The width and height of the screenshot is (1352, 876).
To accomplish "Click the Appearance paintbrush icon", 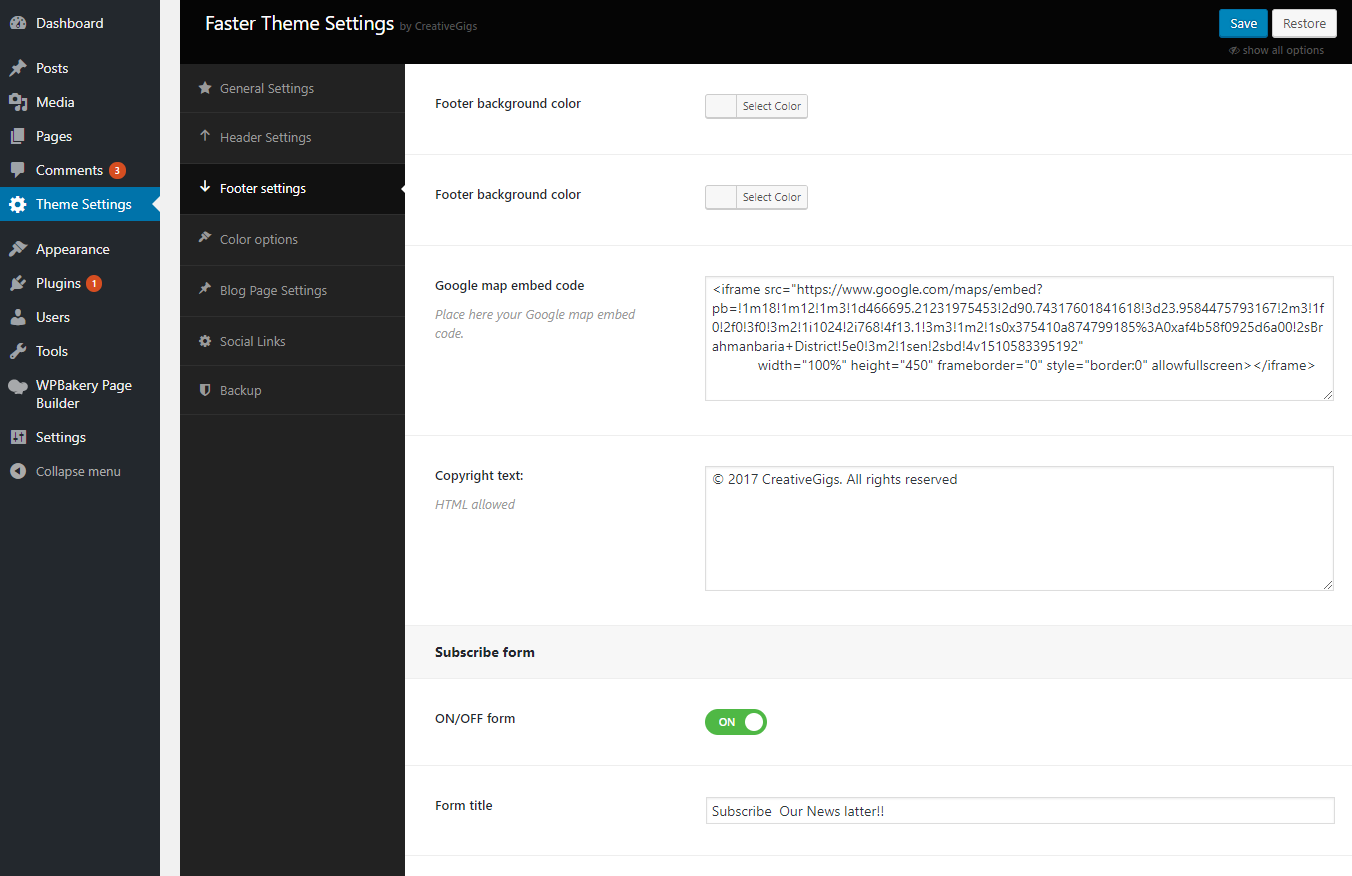I will point(18,249).
